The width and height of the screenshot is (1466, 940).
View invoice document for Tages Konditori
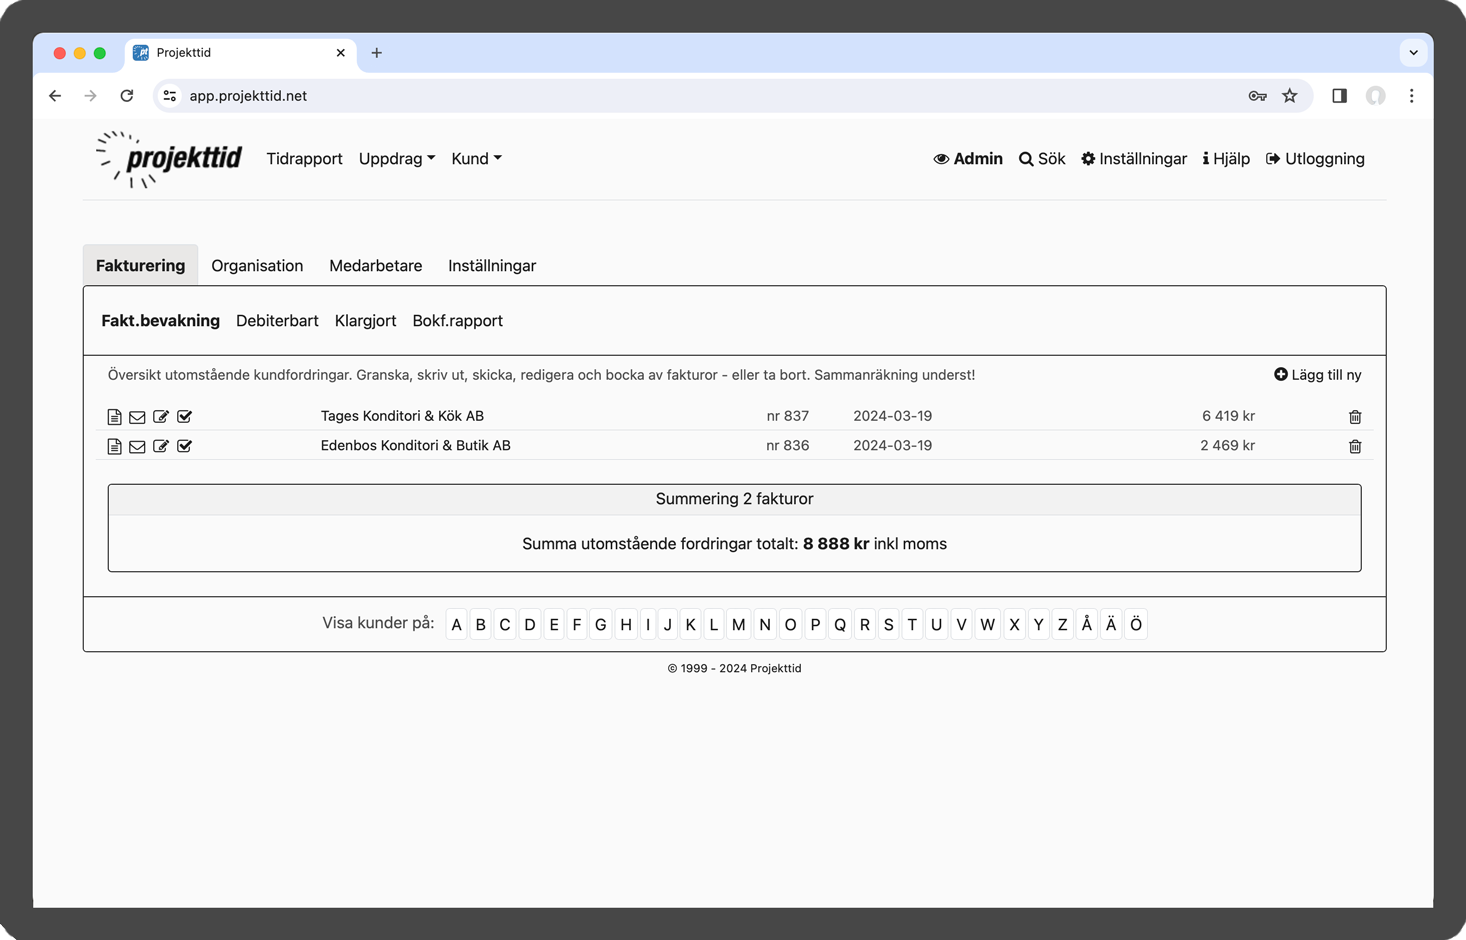[114, 417]
